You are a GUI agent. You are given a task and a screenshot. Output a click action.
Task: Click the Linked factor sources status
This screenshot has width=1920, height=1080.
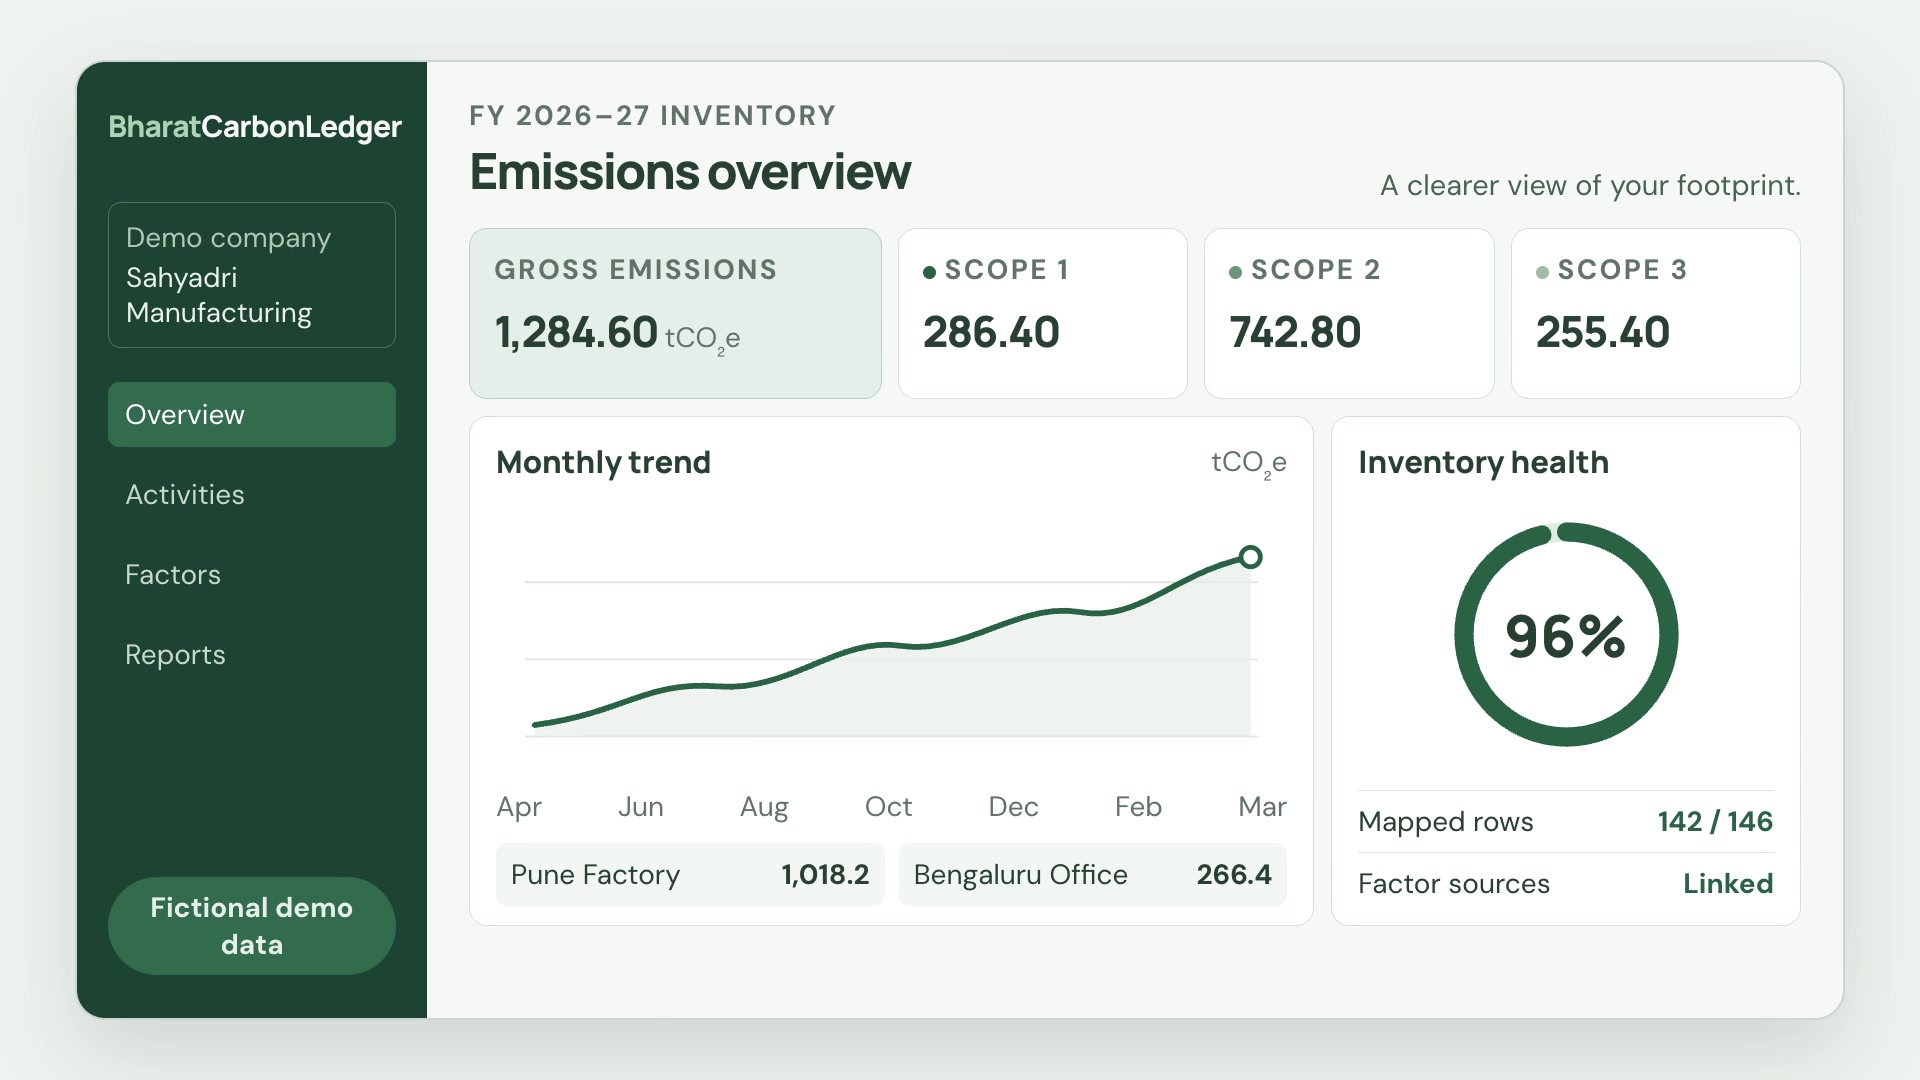pos(1728,884)
